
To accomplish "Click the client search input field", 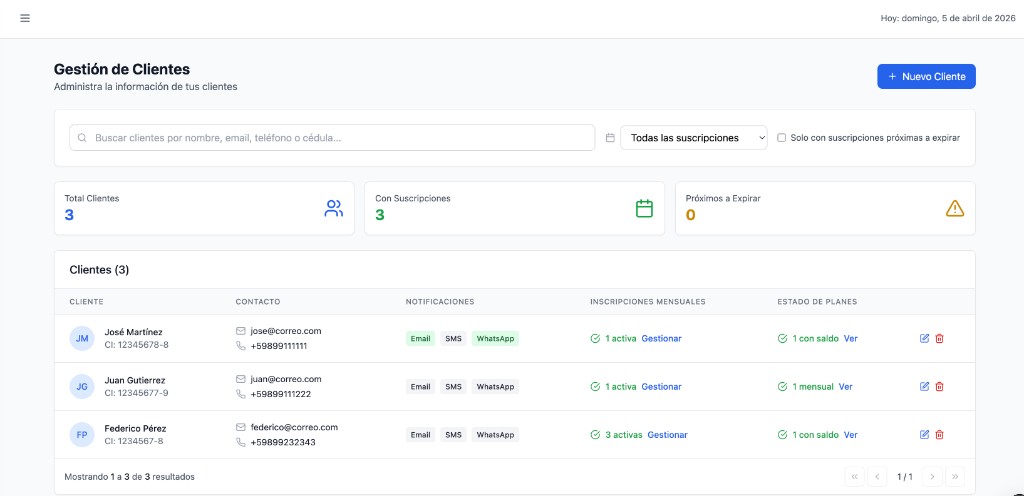I will [330, 138].
